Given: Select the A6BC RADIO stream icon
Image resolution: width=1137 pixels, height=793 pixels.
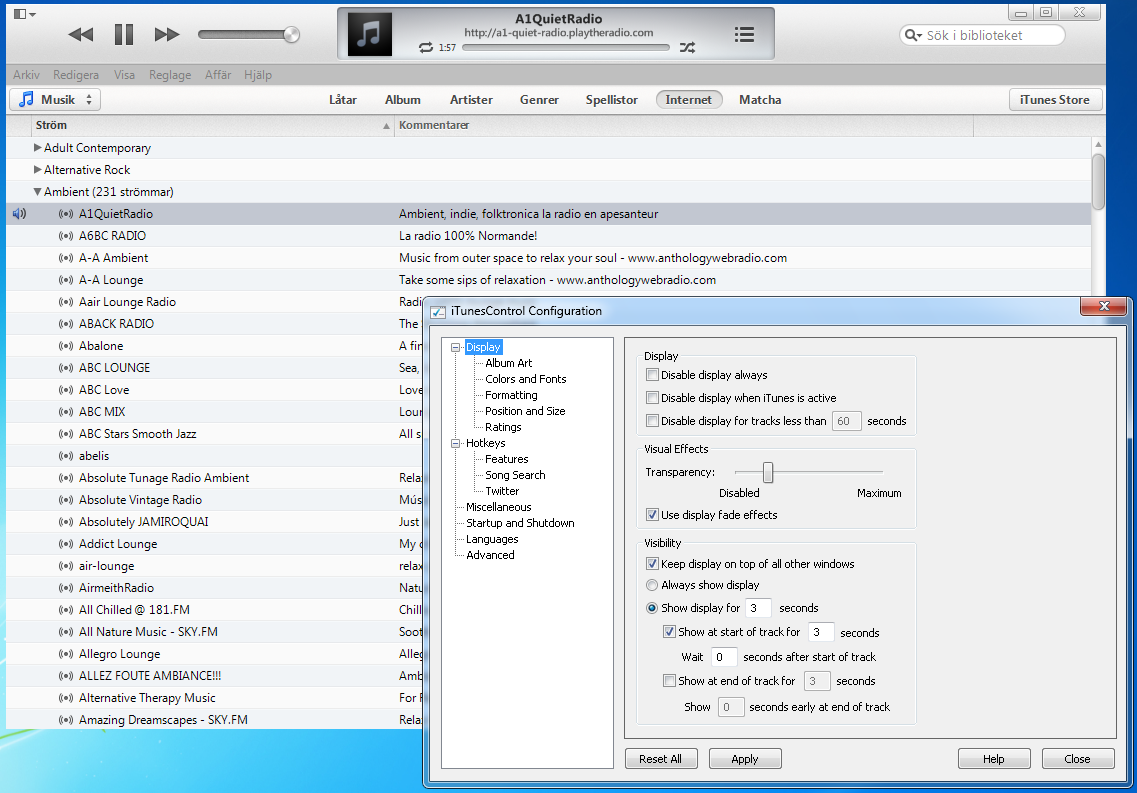Looking at the screenshot, I should click(x=66, y=236).
